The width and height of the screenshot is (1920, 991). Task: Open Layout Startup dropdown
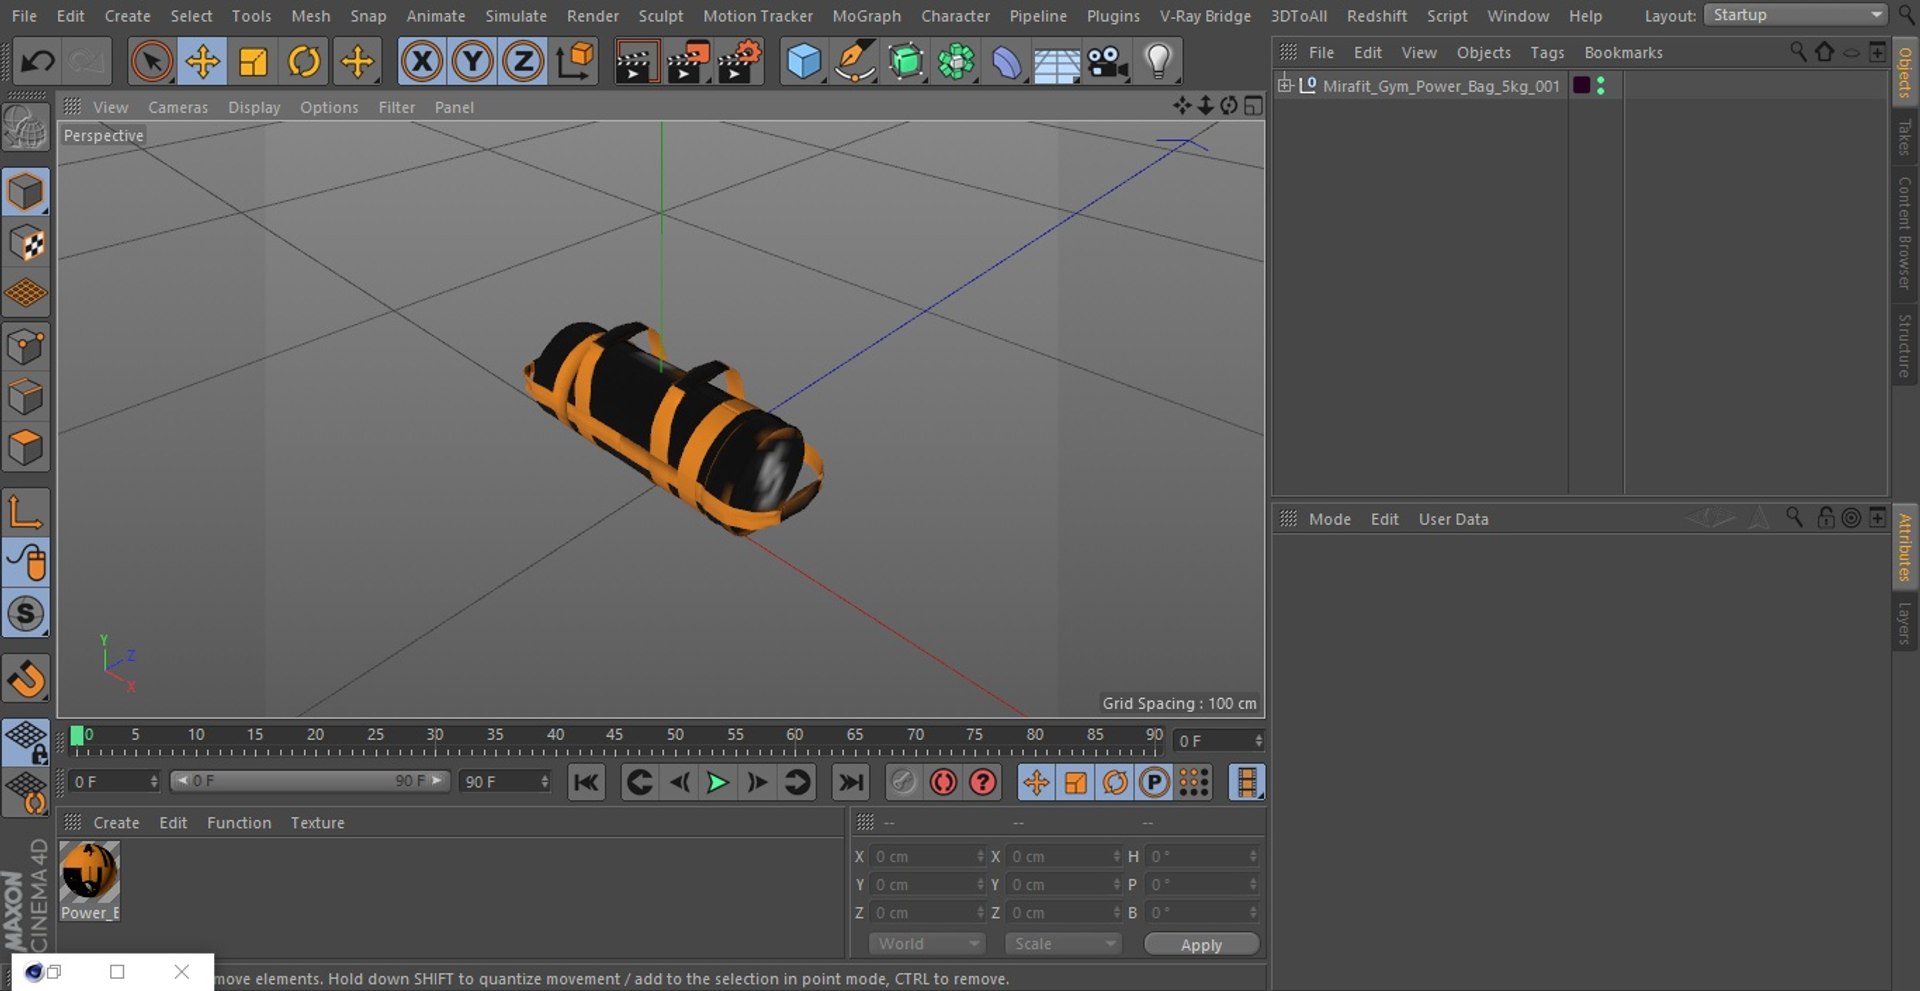pos(1796,15)
